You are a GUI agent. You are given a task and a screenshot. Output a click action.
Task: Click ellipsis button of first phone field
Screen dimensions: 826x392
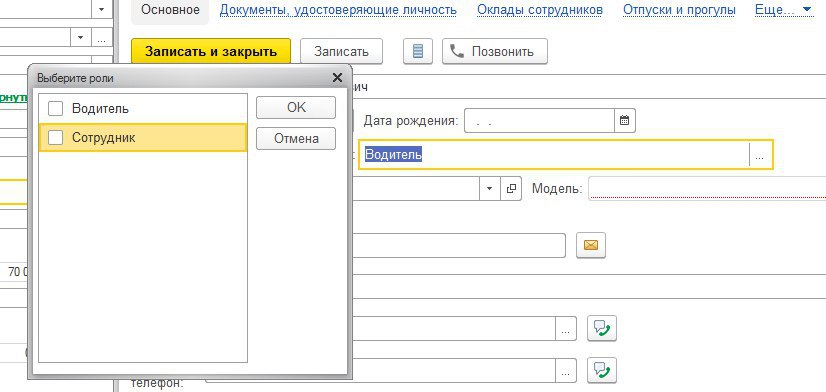(x=566, y=329)
